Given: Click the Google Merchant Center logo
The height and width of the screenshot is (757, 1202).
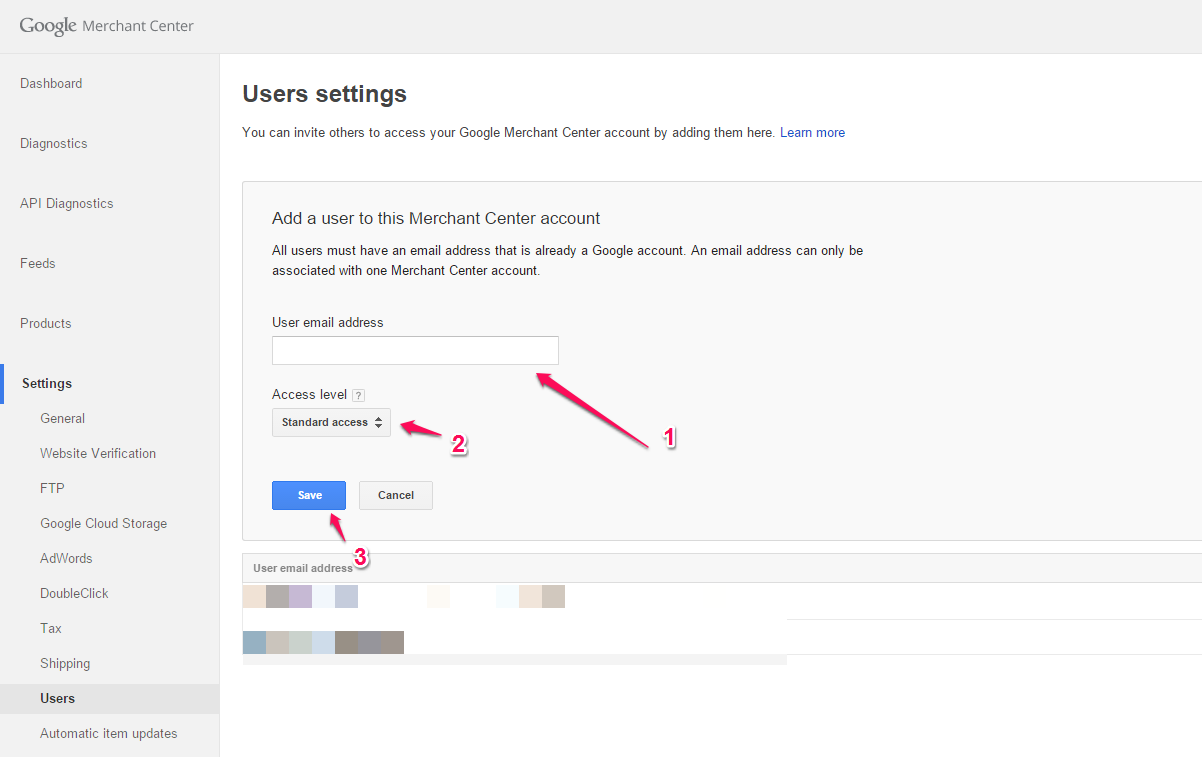Looking at the screenshot, I should [x=107, y=26].
